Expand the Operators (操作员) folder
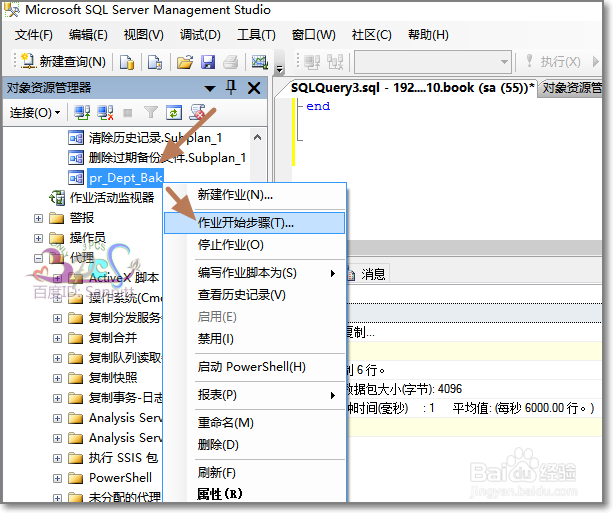 38,238
